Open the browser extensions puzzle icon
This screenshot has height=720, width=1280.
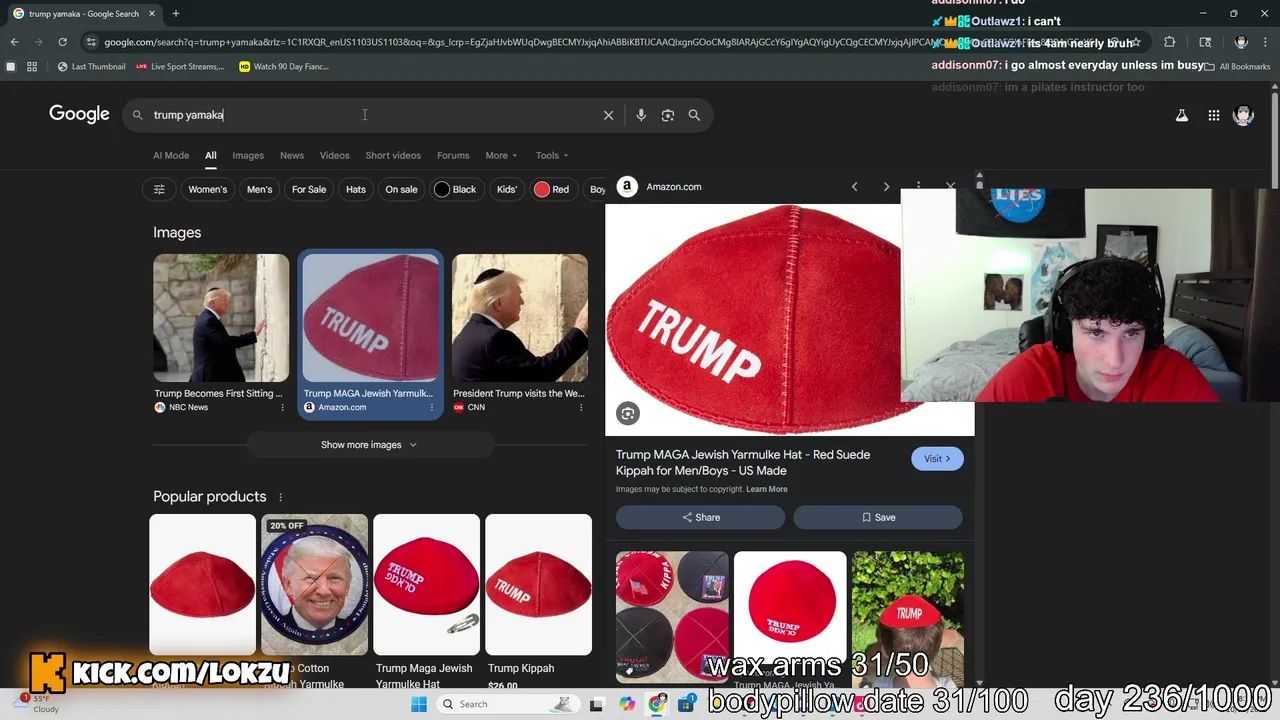point(1169,42)
